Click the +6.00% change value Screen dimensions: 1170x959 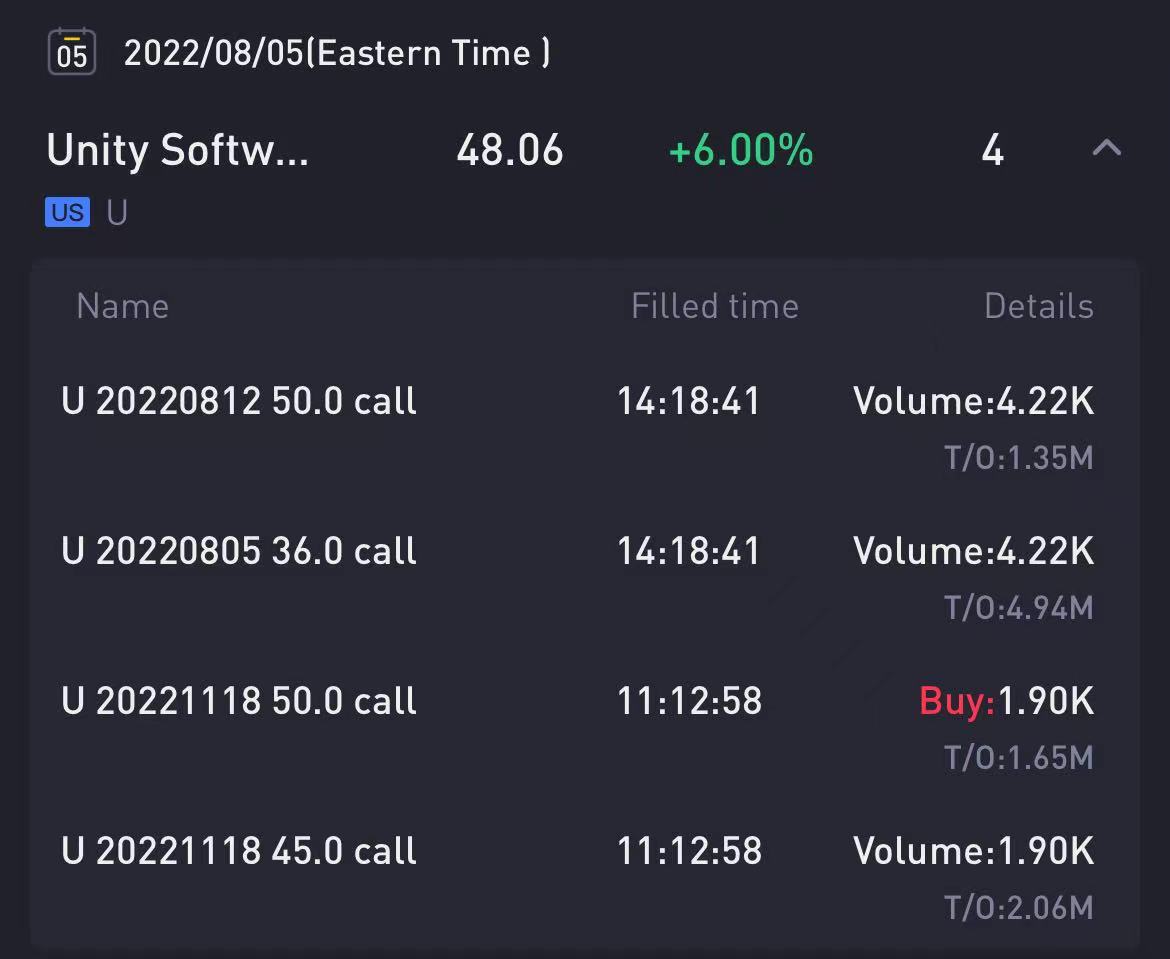point(740,150)
